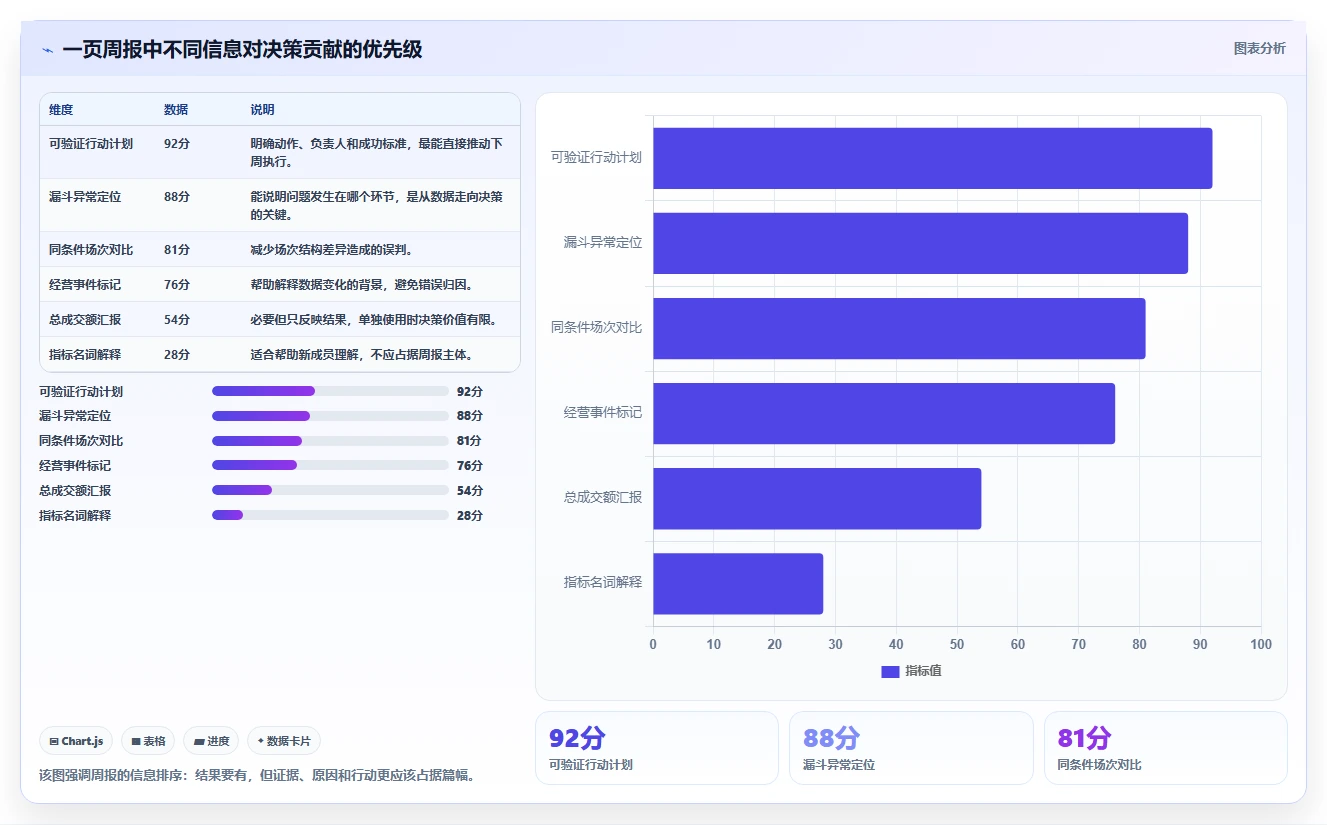Select 漏斗异常定位 cell in the table
The height and width of the screenshot is (825, 1327).
[x=85, y=197]
